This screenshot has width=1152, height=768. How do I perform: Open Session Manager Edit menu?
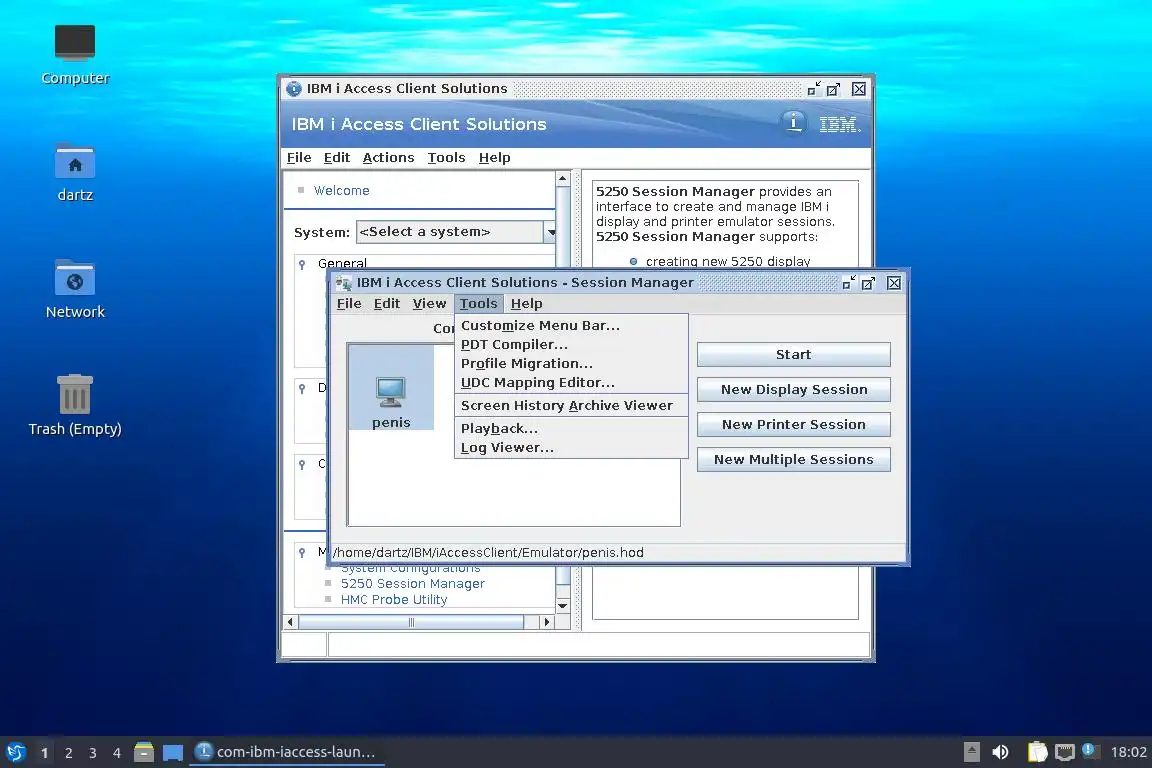[x=386, y=304]
